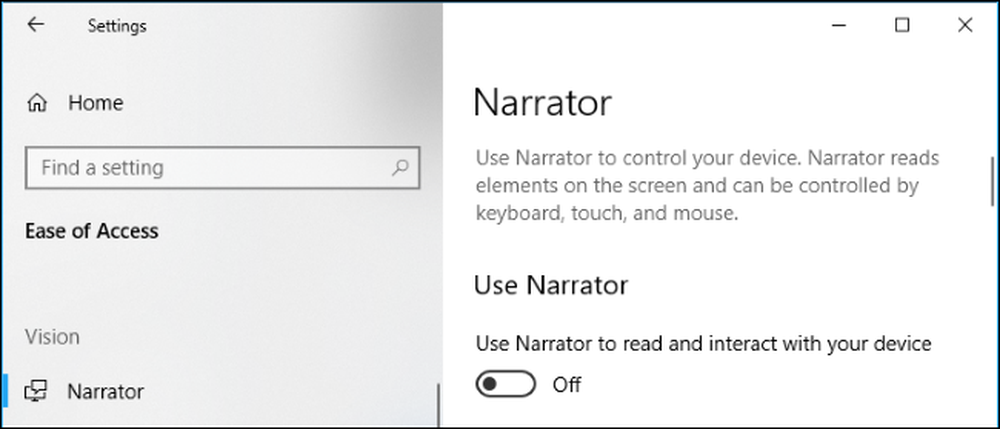Click the Use Narrator section heading

(x=551, y=285)
